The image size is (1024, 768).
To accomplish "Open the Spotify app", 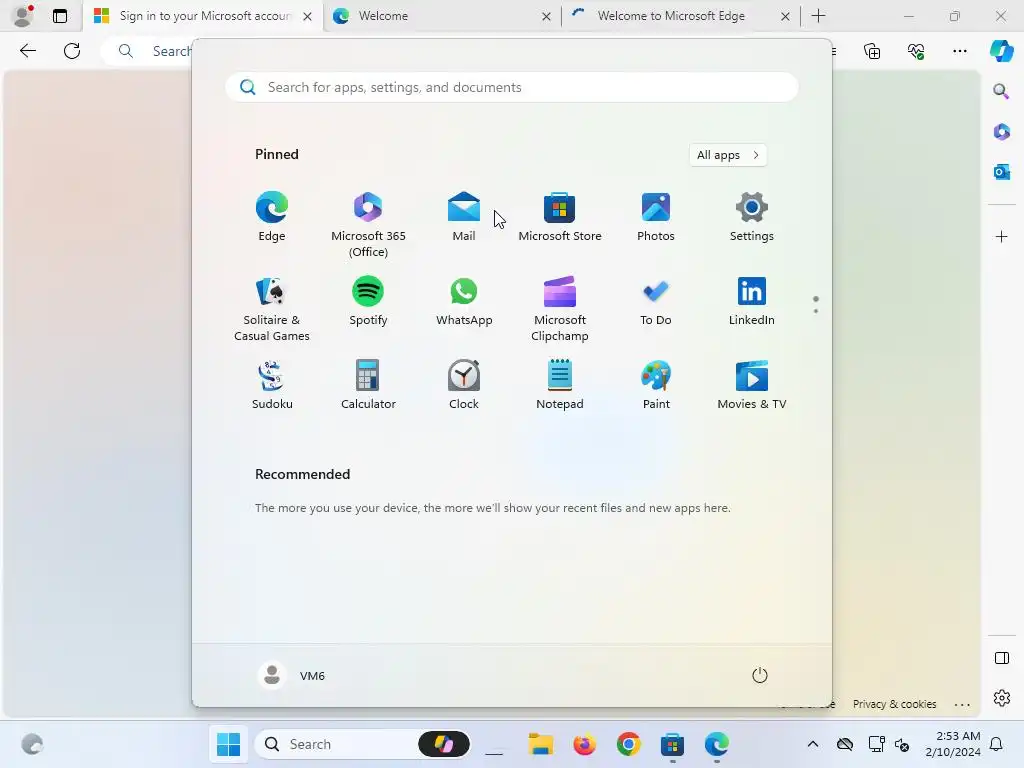I will [x=368, y=301].
